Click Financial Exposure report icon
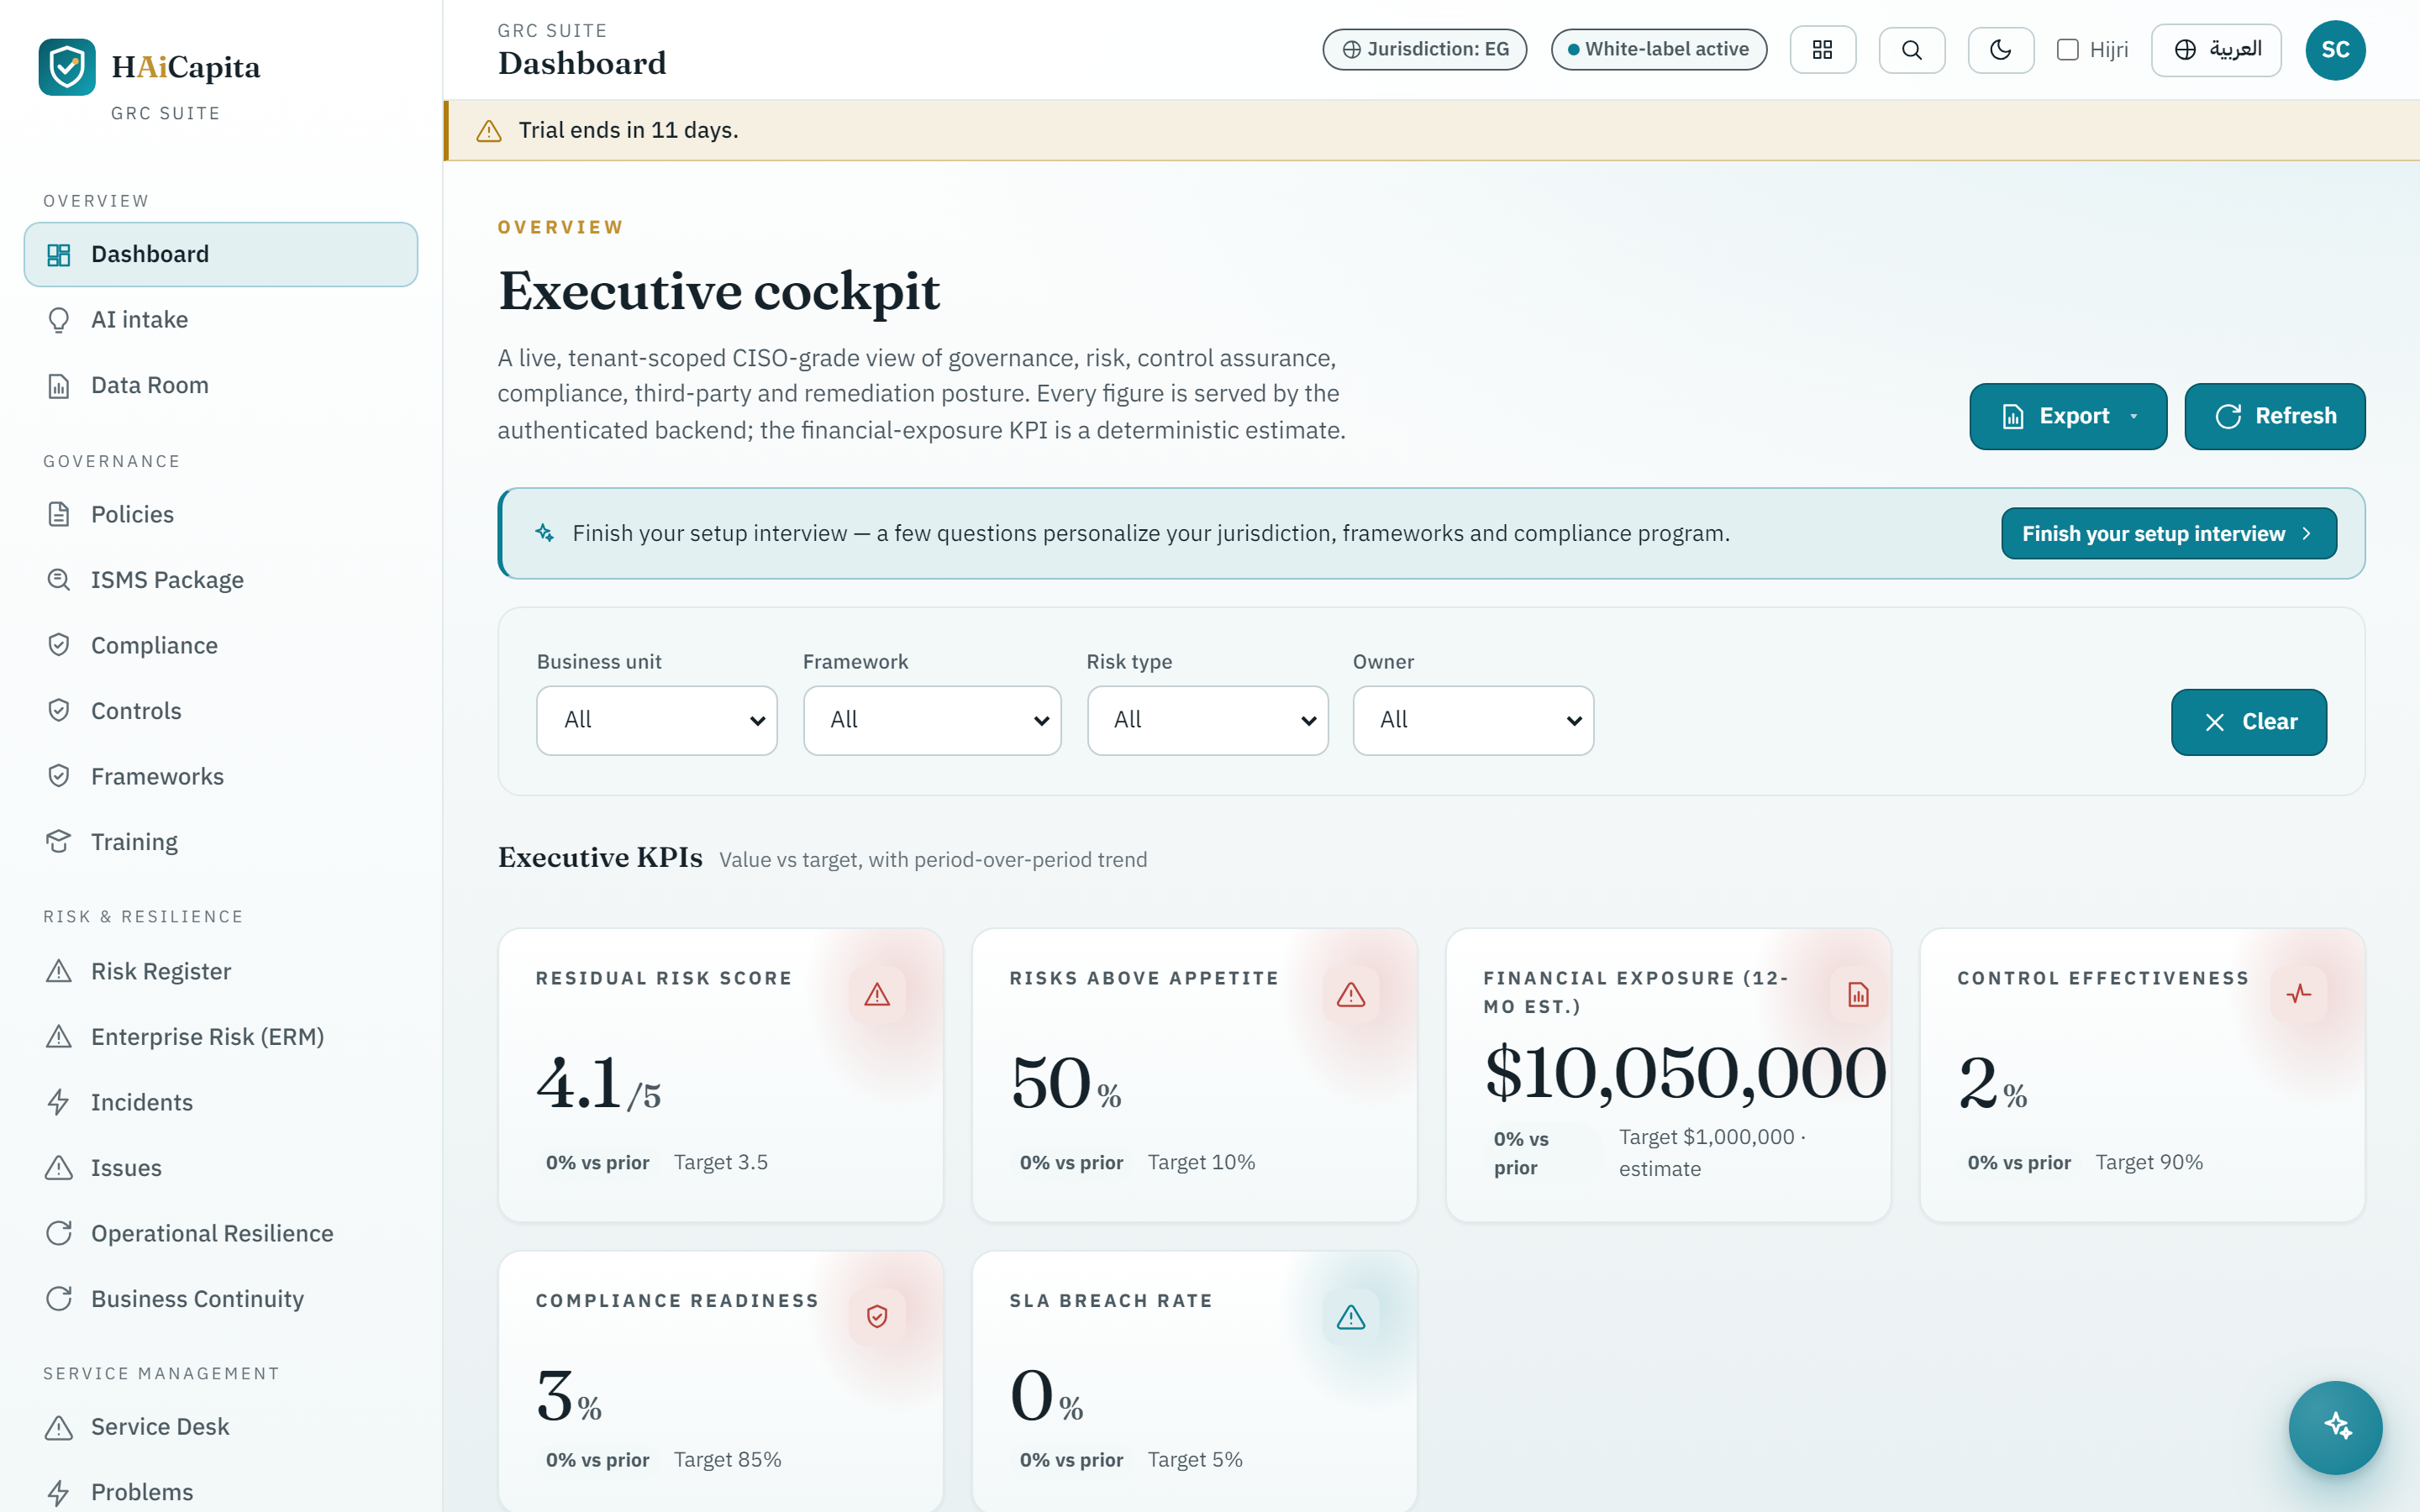2420x1512 pixels. tap(1858, 994)
